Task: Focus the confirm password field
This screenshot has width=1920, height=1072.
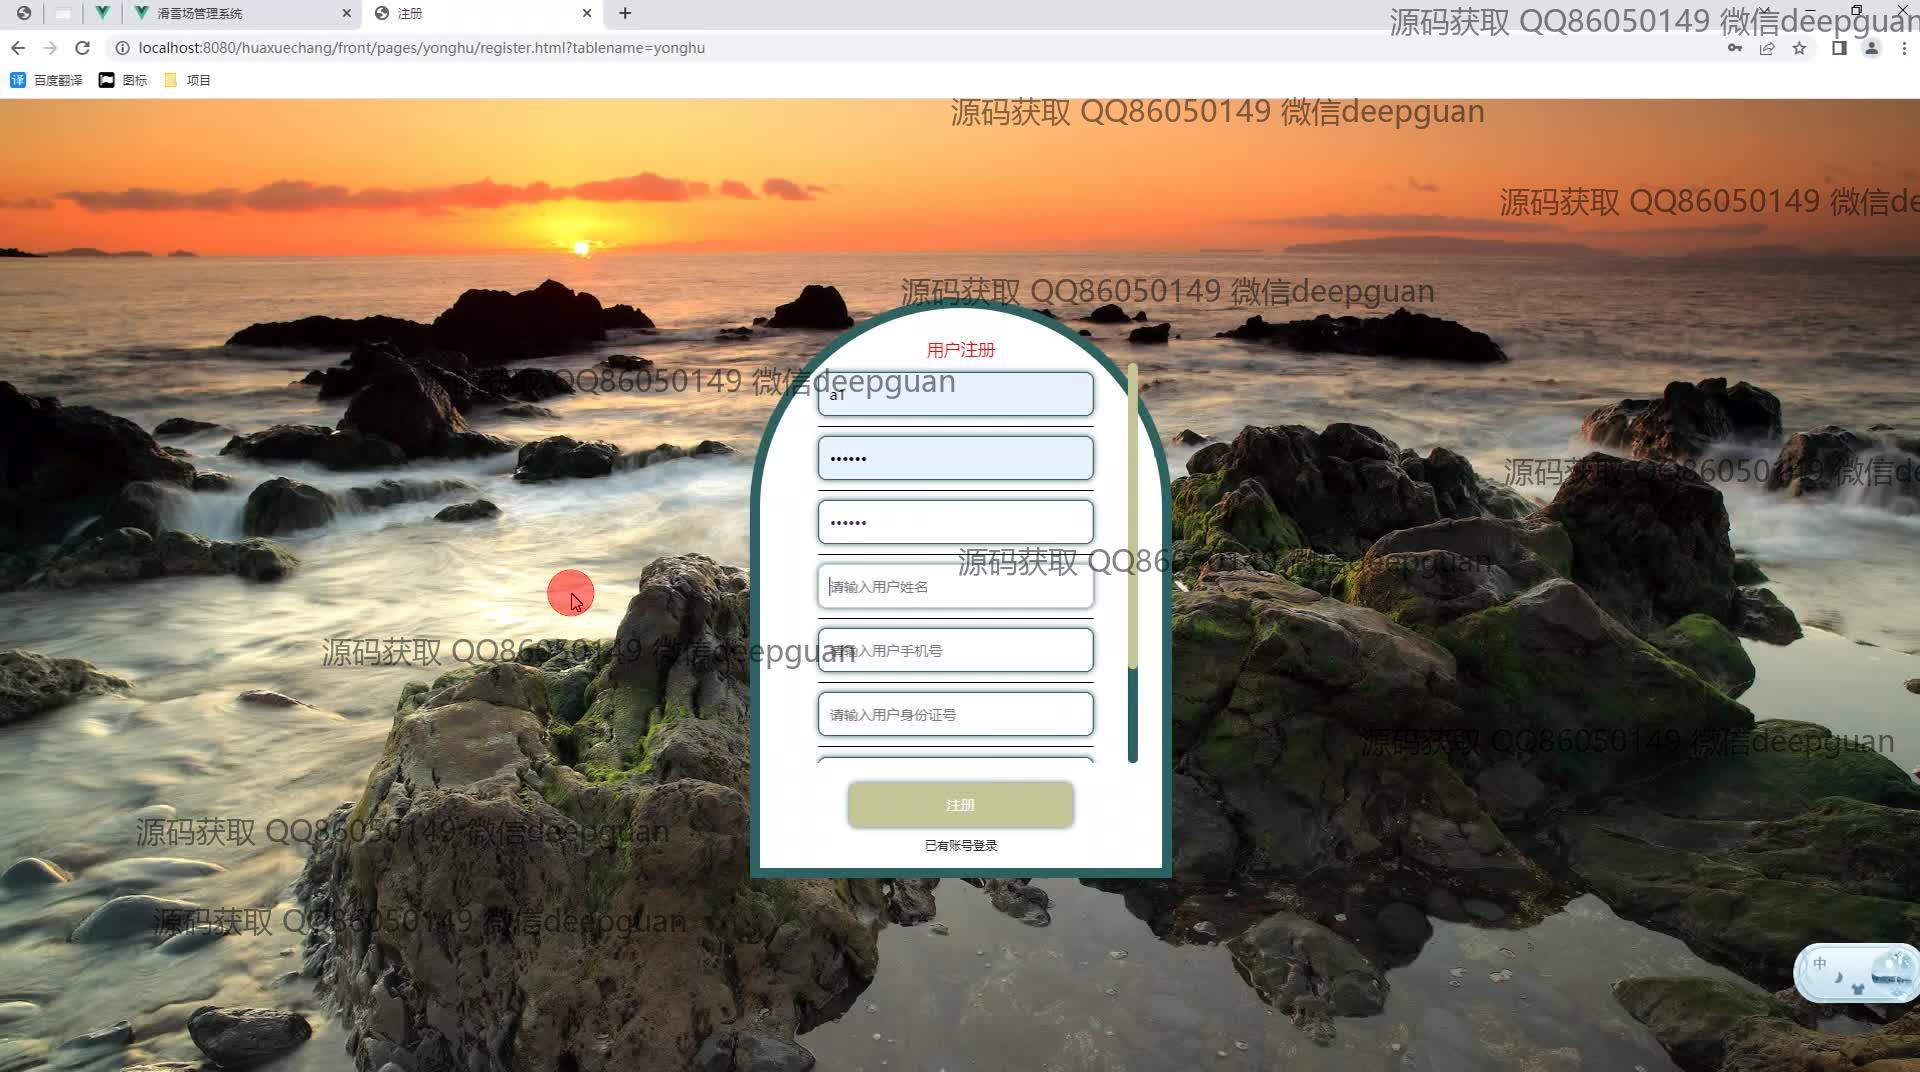Action: 955,522
